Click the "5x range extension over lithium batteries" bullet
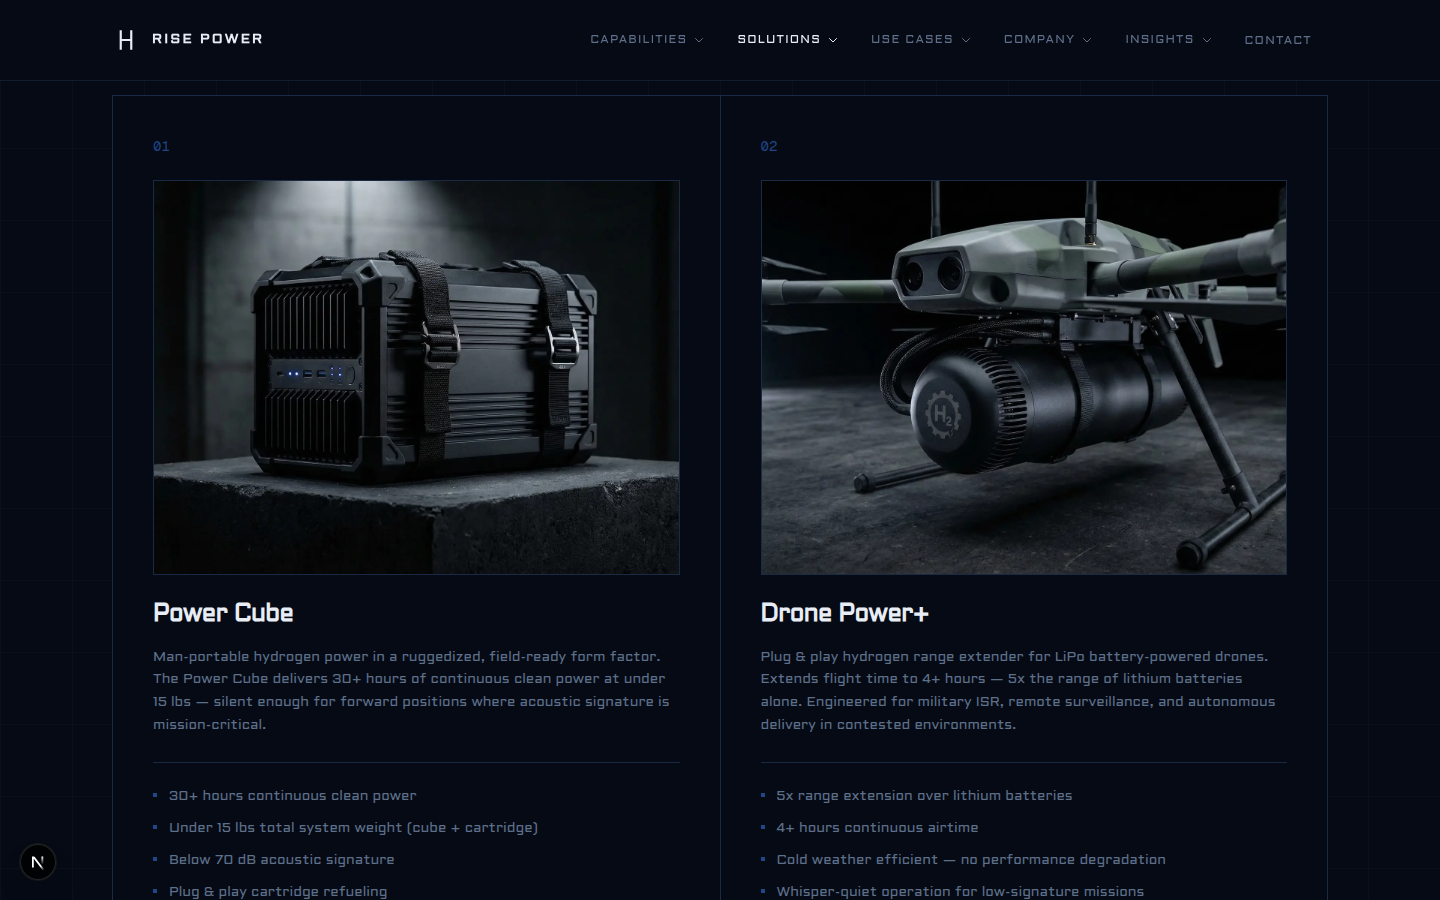Screen dimensions: 1440x900 (x=925, y=796)
